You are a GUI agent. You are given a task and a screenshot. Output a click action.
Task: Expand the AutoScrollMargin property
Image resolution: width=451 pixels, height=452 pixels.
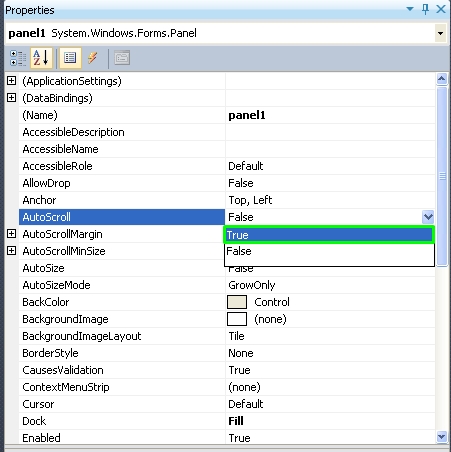(x=11, y=234)
